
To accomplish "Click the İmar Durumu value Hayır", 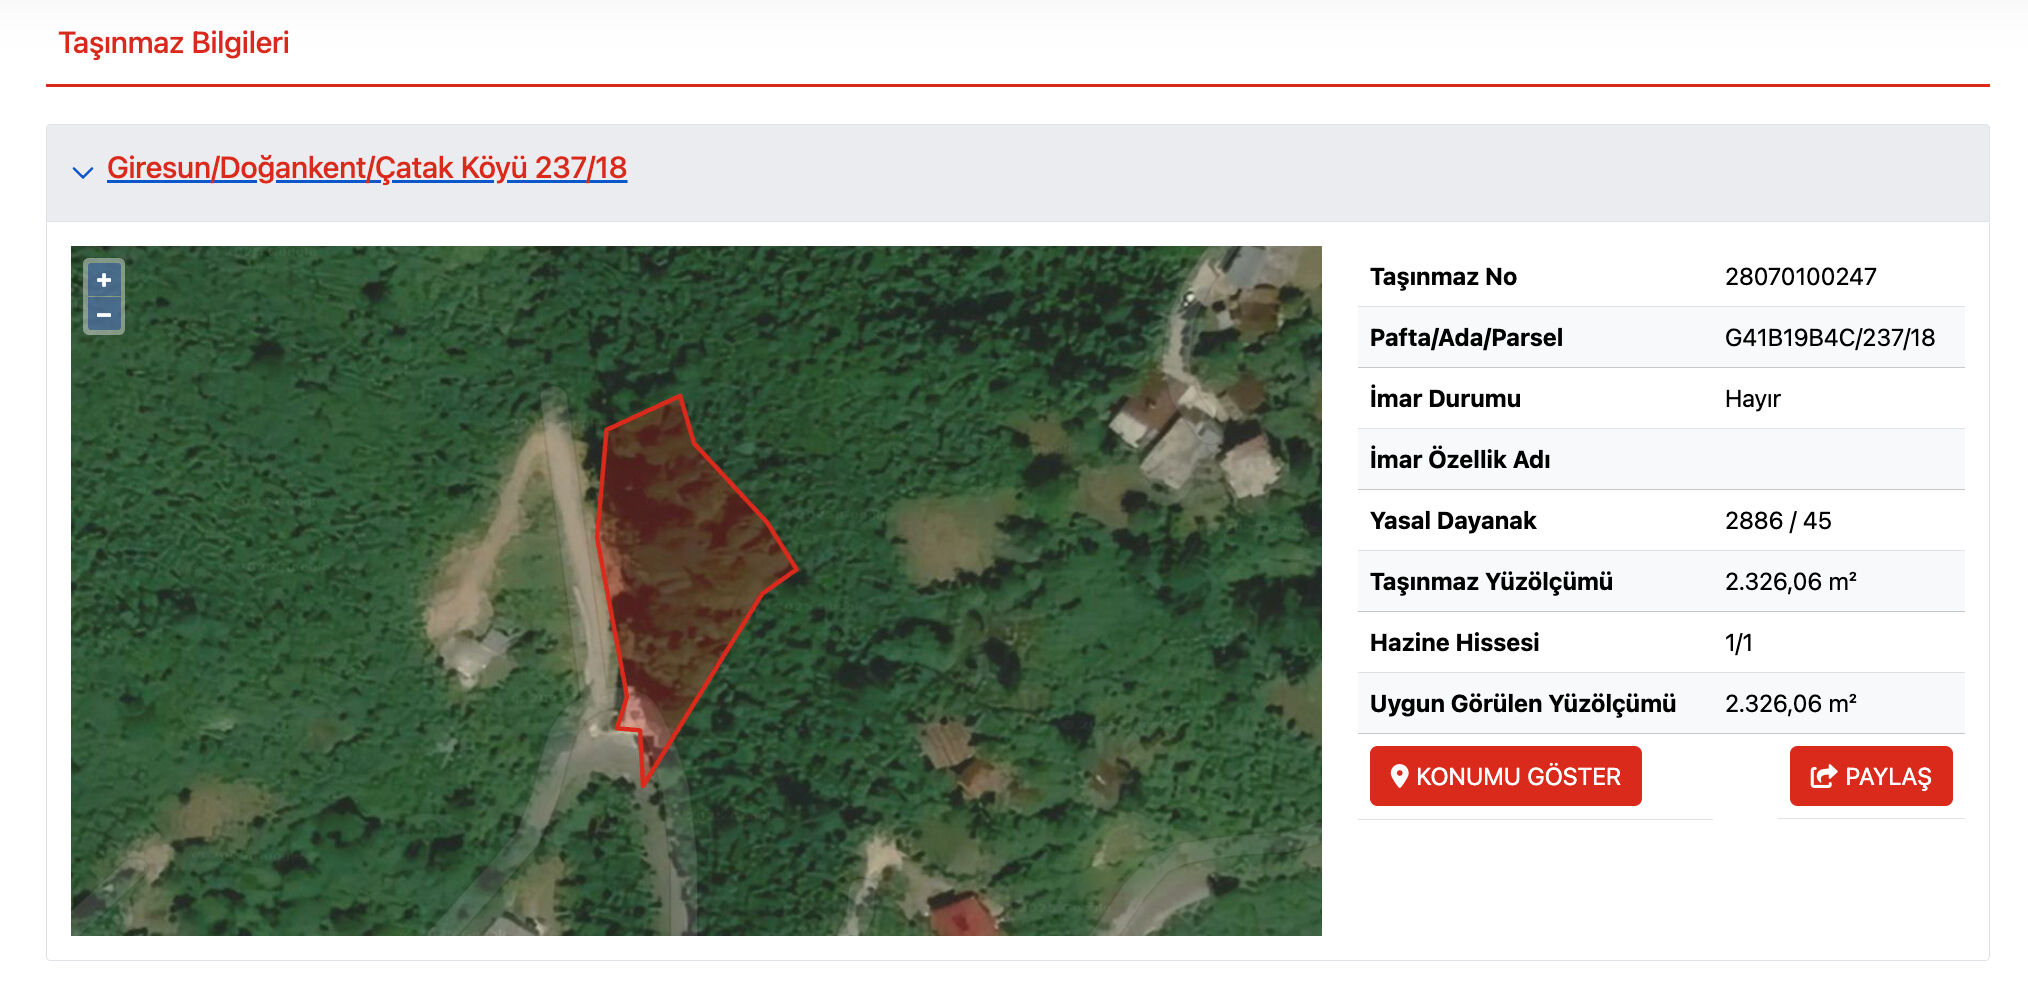I will click(x=1752, y=399).
